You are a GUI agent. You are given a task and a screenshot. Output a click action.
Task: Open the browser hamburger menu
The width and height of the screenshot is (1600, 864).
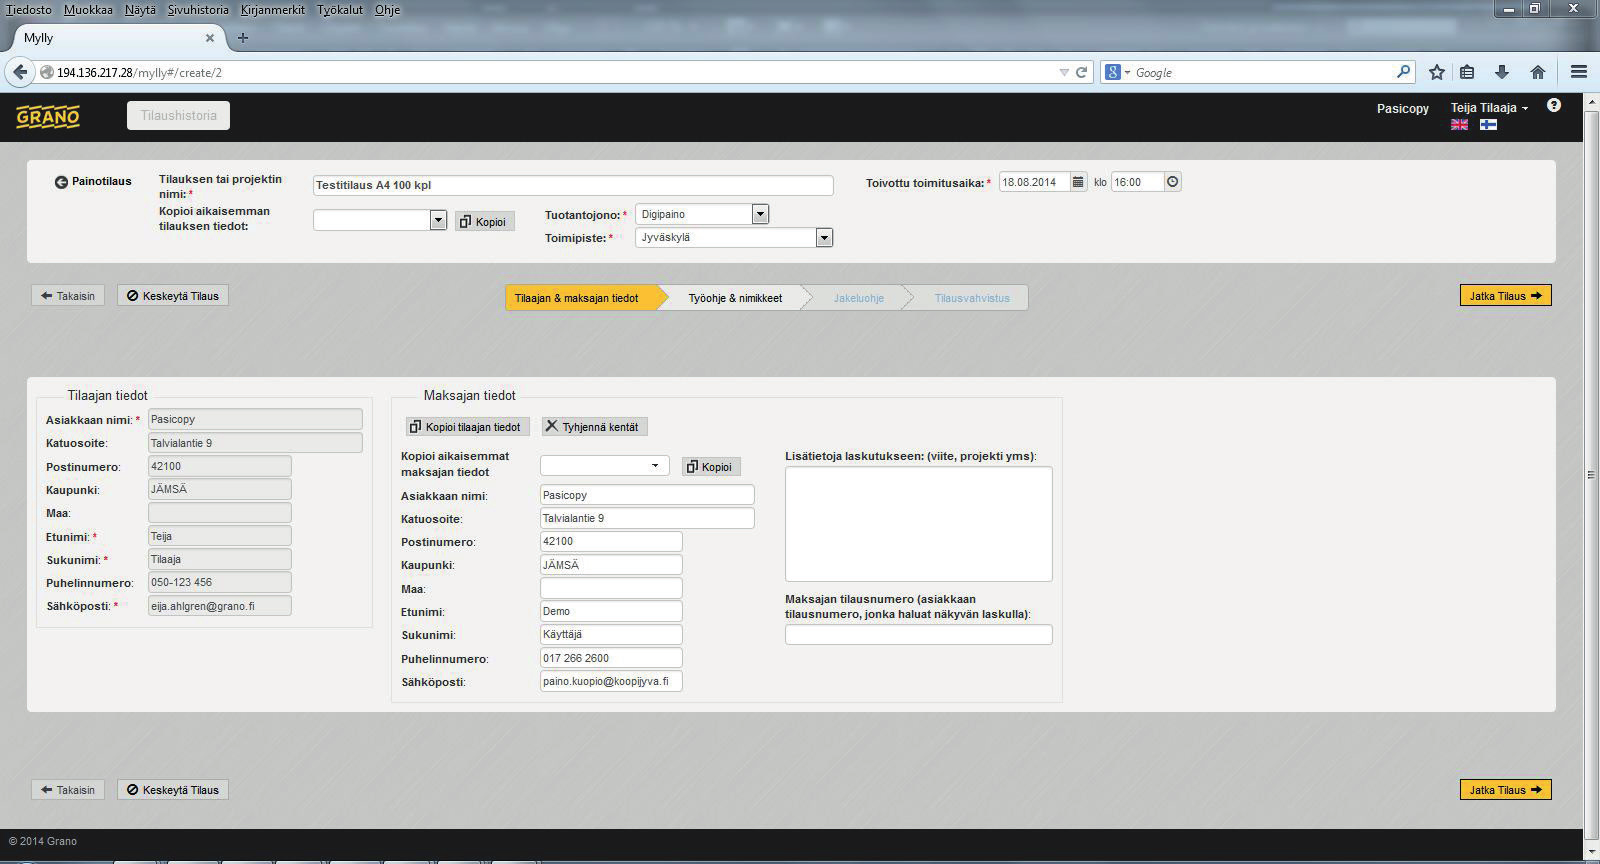[x=1579, y=72]
